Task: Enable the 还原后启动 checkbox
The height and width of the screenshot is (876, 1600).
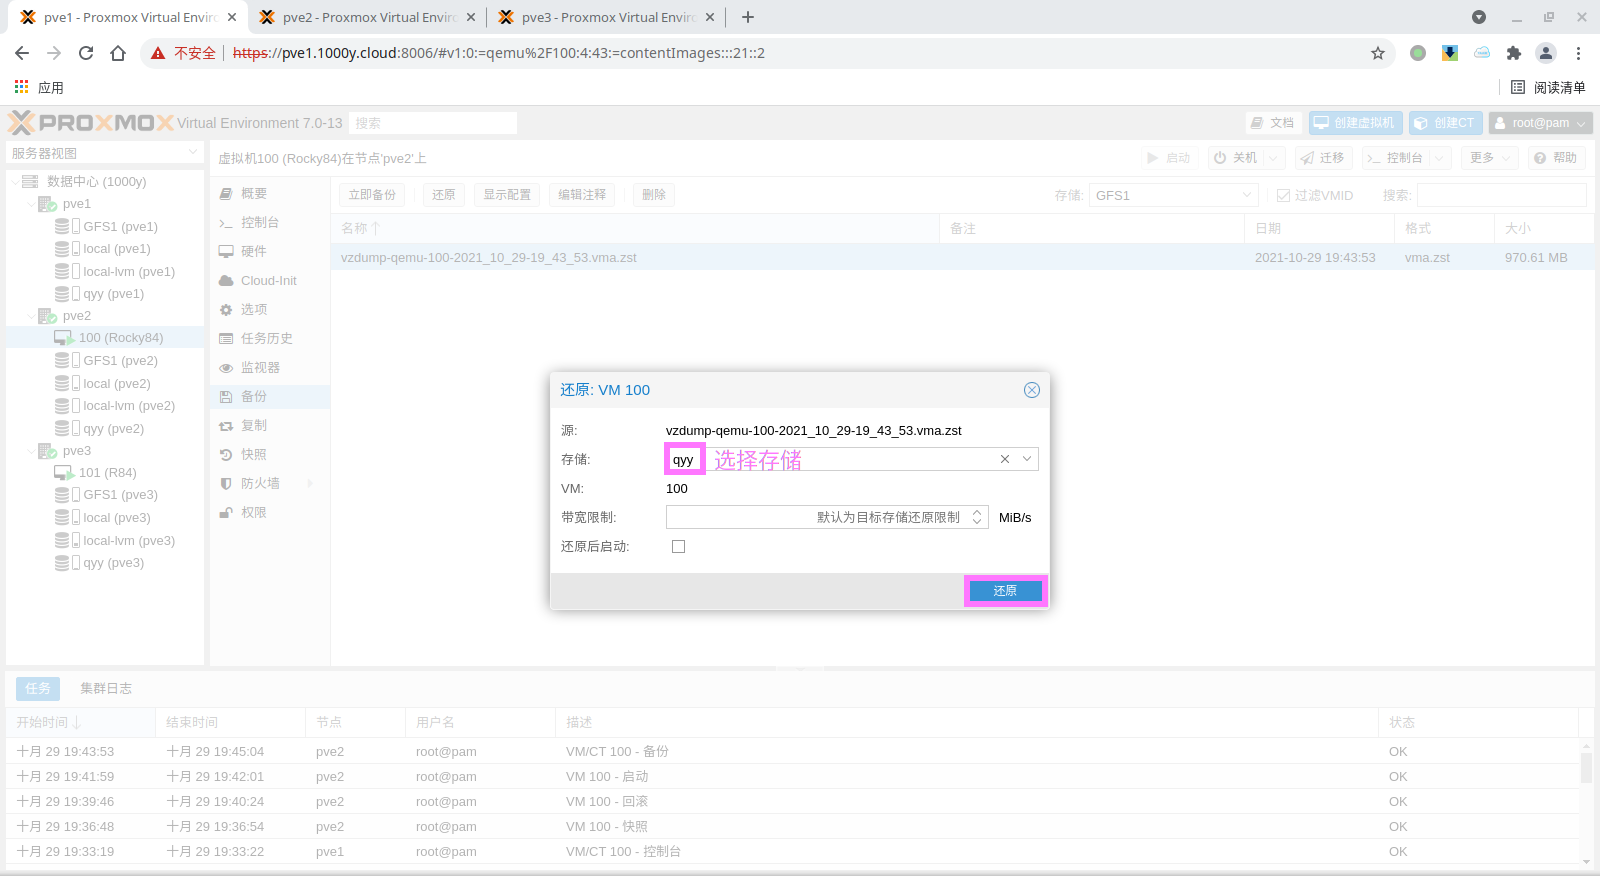Action: pyautogui.click(x=678, y=547)
